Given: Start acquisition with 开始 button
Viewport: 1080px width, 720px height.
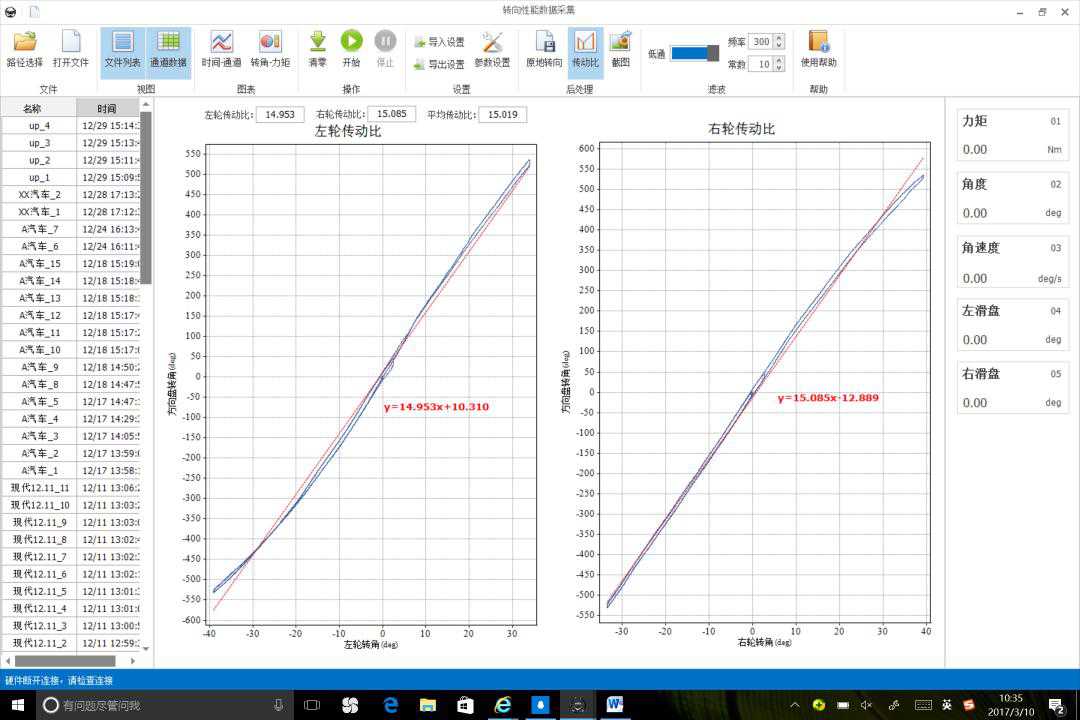Looking at the screenshot, I should 351,42.
